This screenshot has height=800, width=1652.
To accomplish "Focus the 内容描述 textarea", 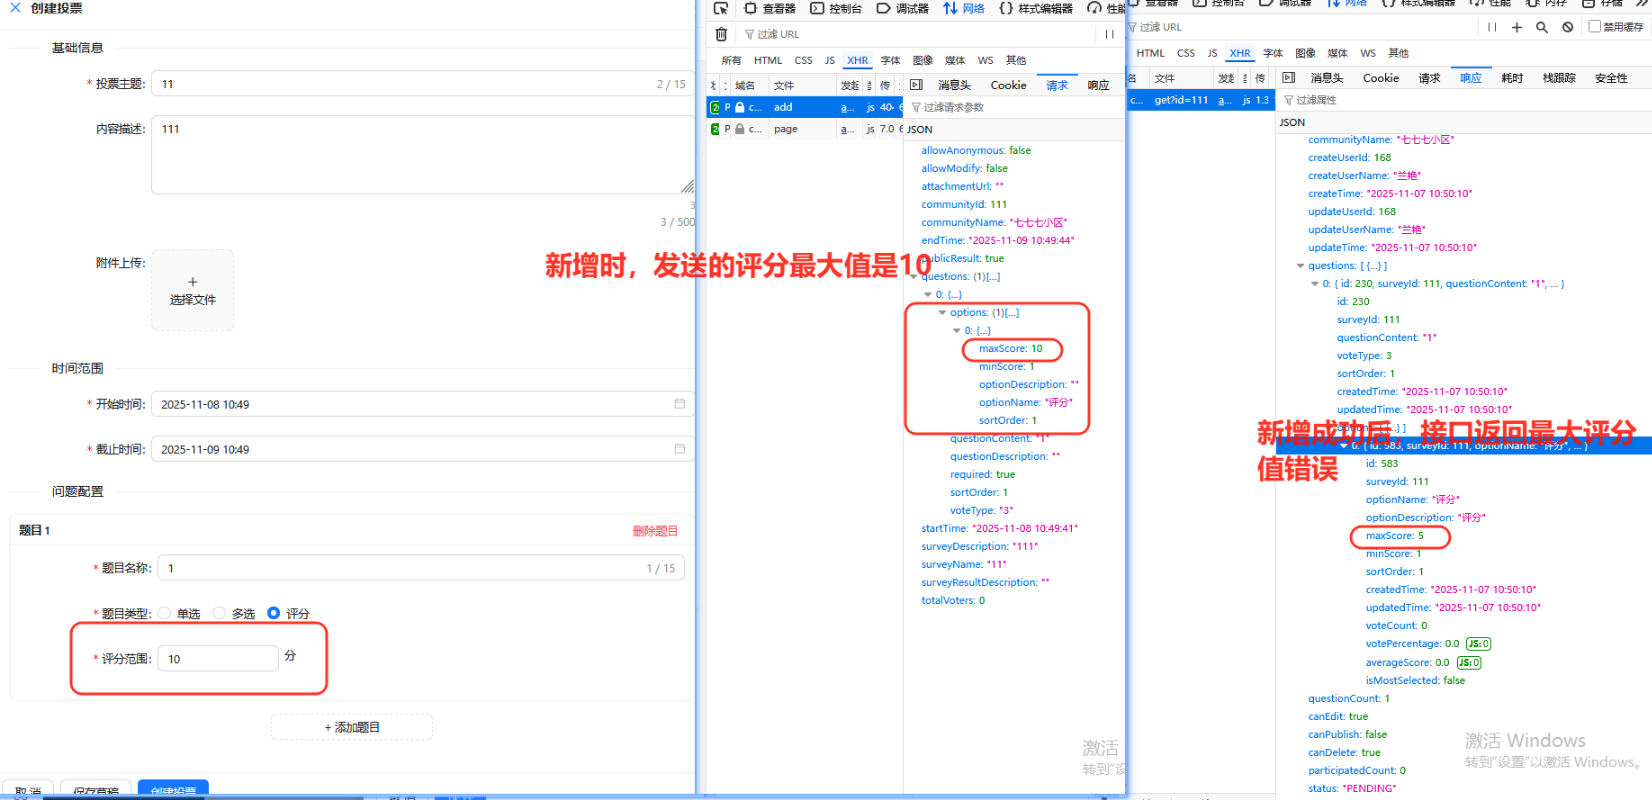I will pos(423,155).
